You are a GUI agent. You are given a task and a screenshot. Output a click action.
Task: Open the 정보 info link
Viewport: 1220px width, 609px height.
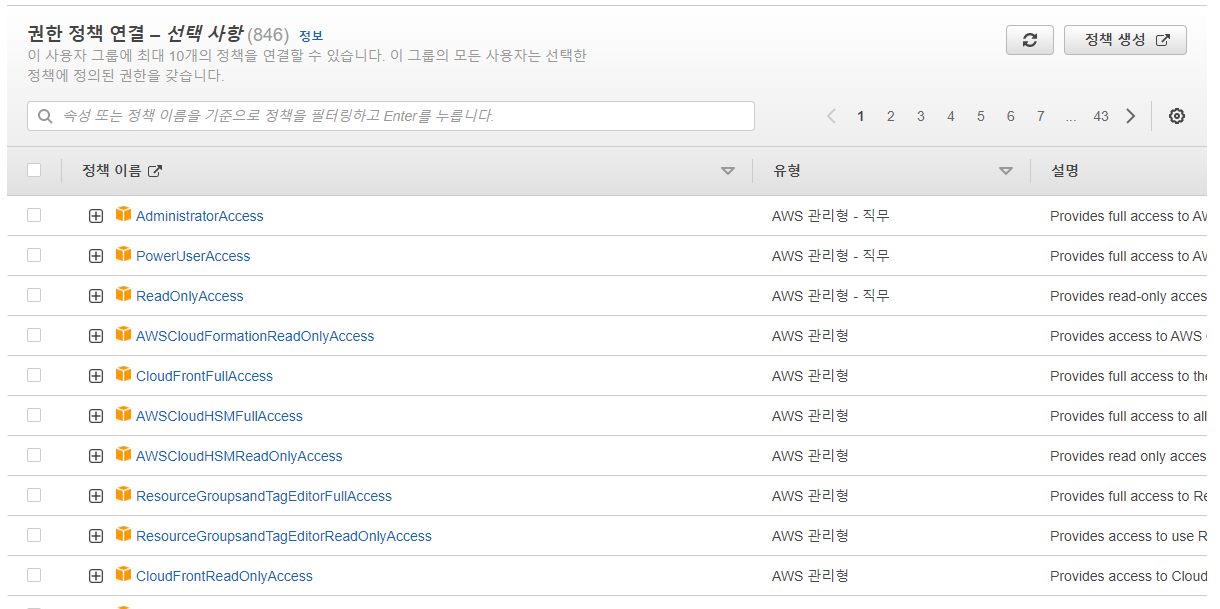[x=311, y=36]
